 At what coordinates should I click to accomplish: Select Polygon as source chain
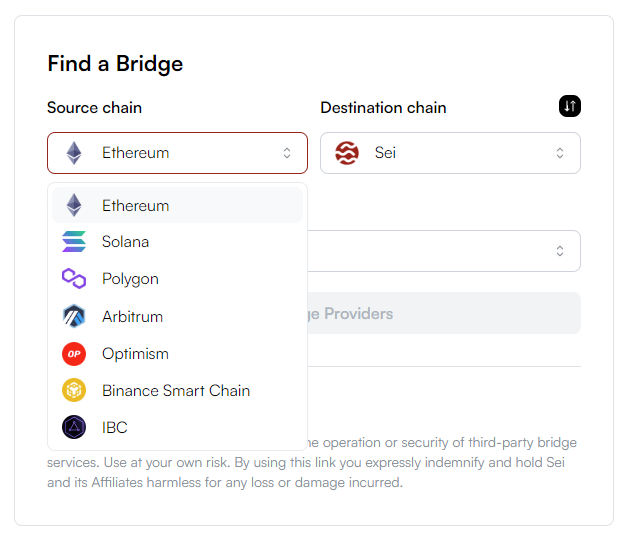(x=130, y=279)
